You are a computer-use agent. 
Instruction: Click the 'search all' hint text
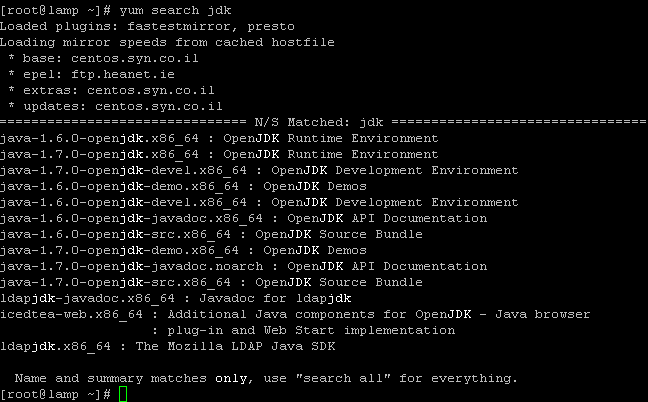(343, 378)
